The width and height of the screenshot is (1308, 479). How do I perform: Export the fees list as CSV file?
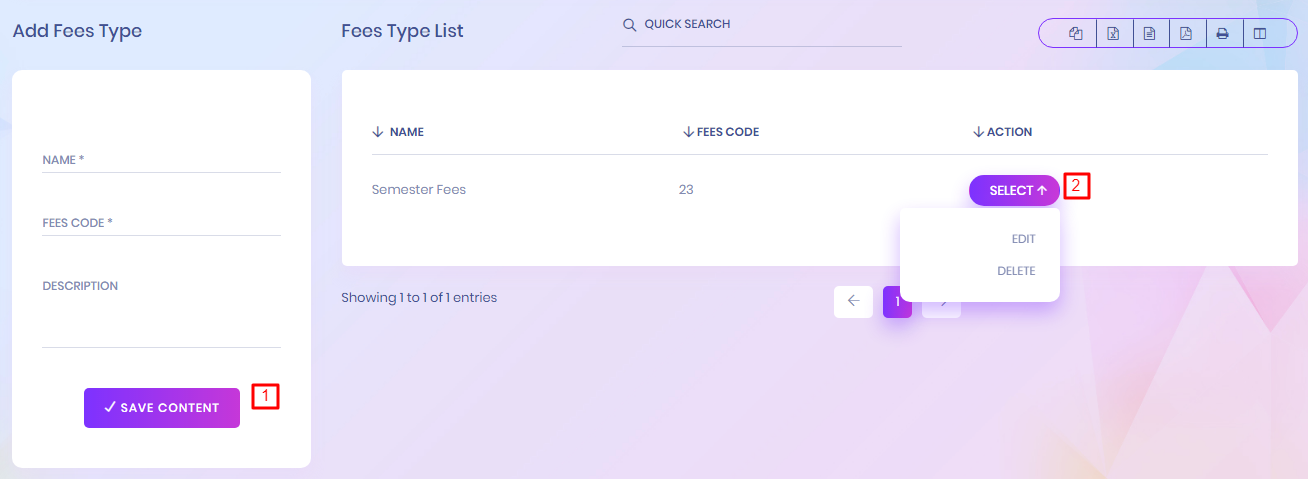coord(1150,34)
